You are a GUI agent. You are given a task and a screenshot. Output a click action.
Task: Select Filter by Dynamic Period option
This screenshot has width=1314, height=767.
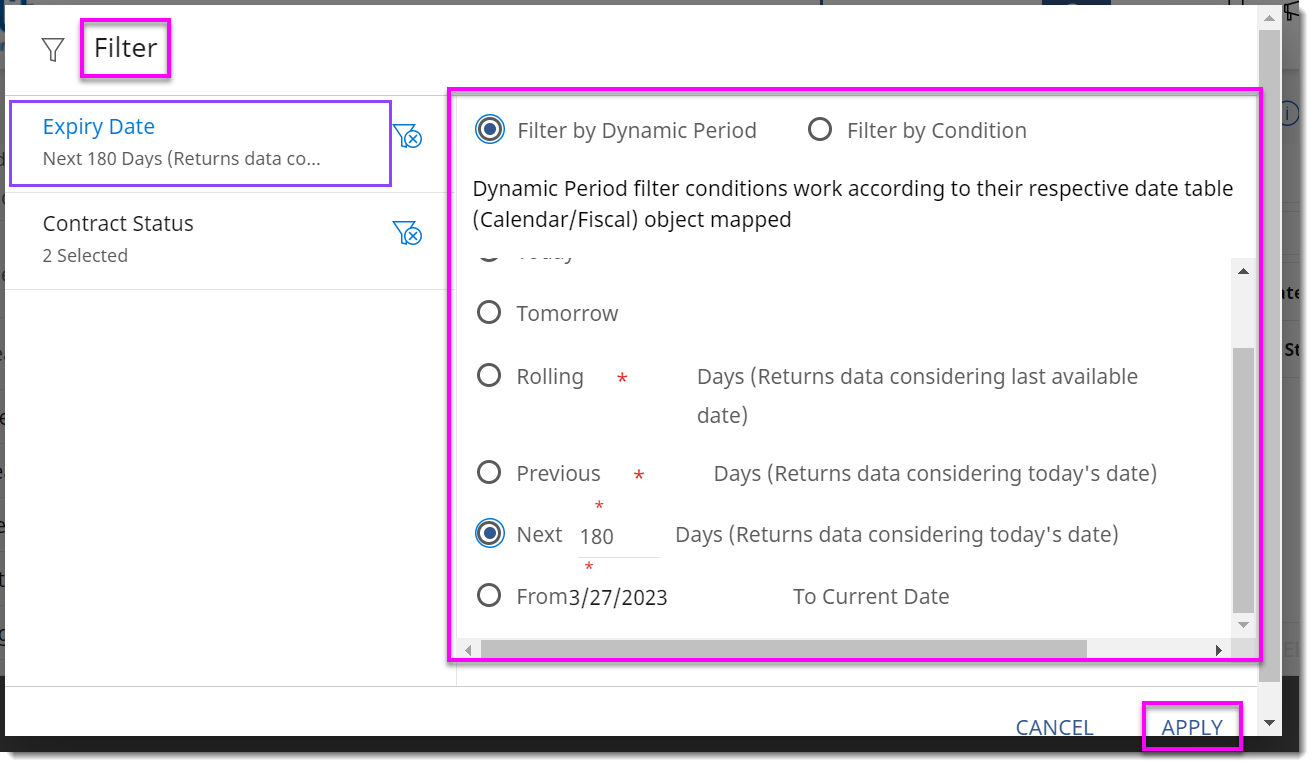pyautogui.click(x=490, y=130)
